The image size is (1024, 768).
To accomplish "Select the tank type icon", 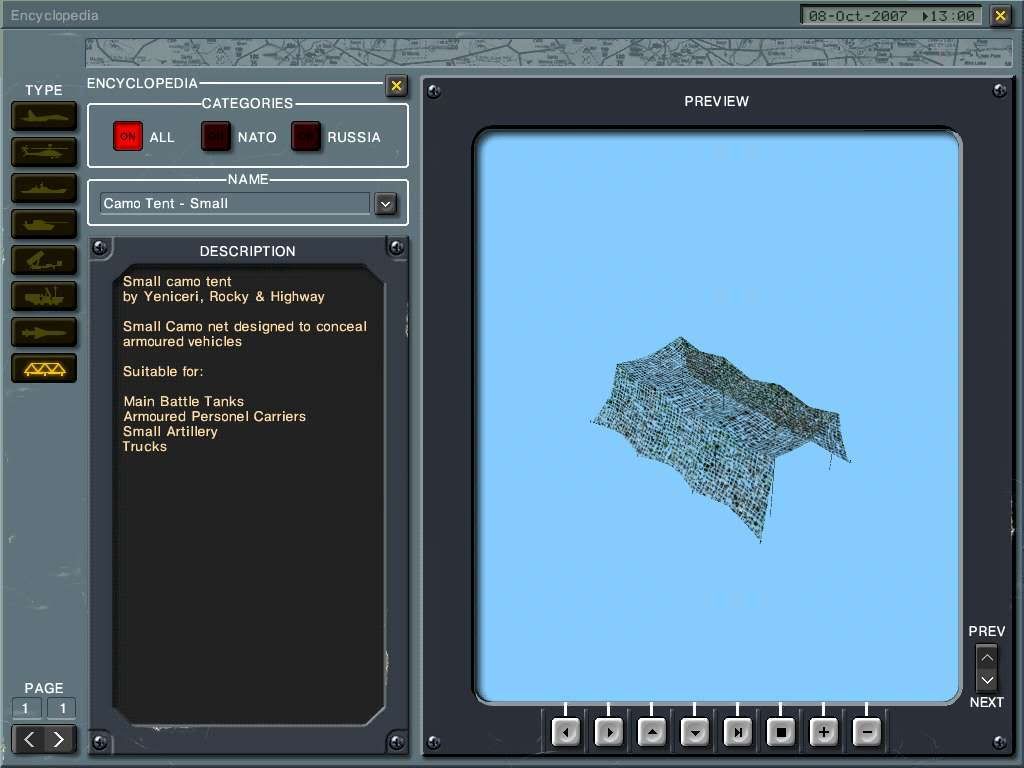I will [43, 224].
